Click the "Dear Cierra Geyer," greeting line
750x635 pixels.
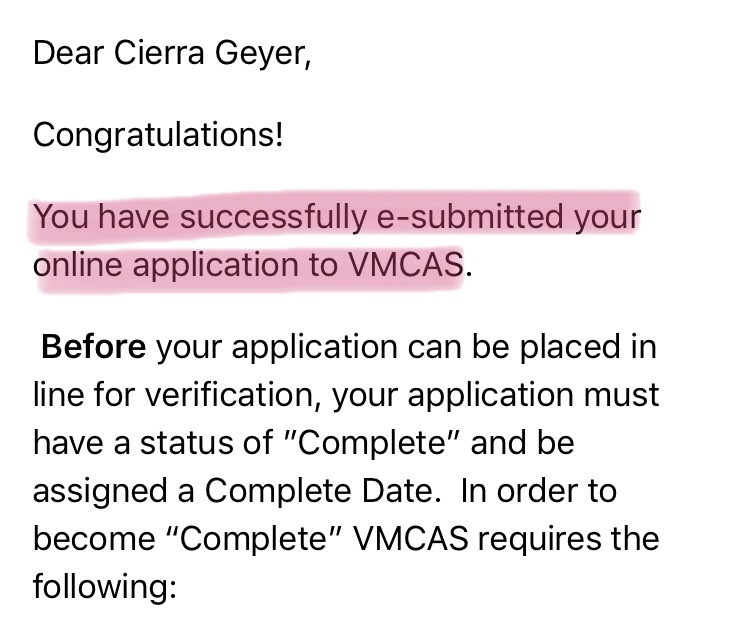tap(172, 53)
